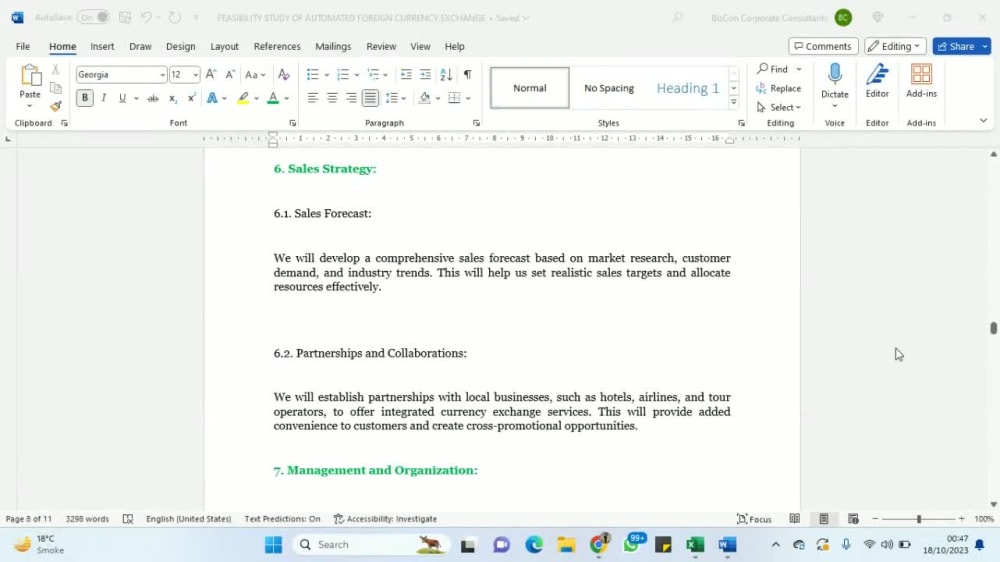Viewport: 1000px width, 562px height.
Task: Click the Share button
Action: click(x=955, y=47)
